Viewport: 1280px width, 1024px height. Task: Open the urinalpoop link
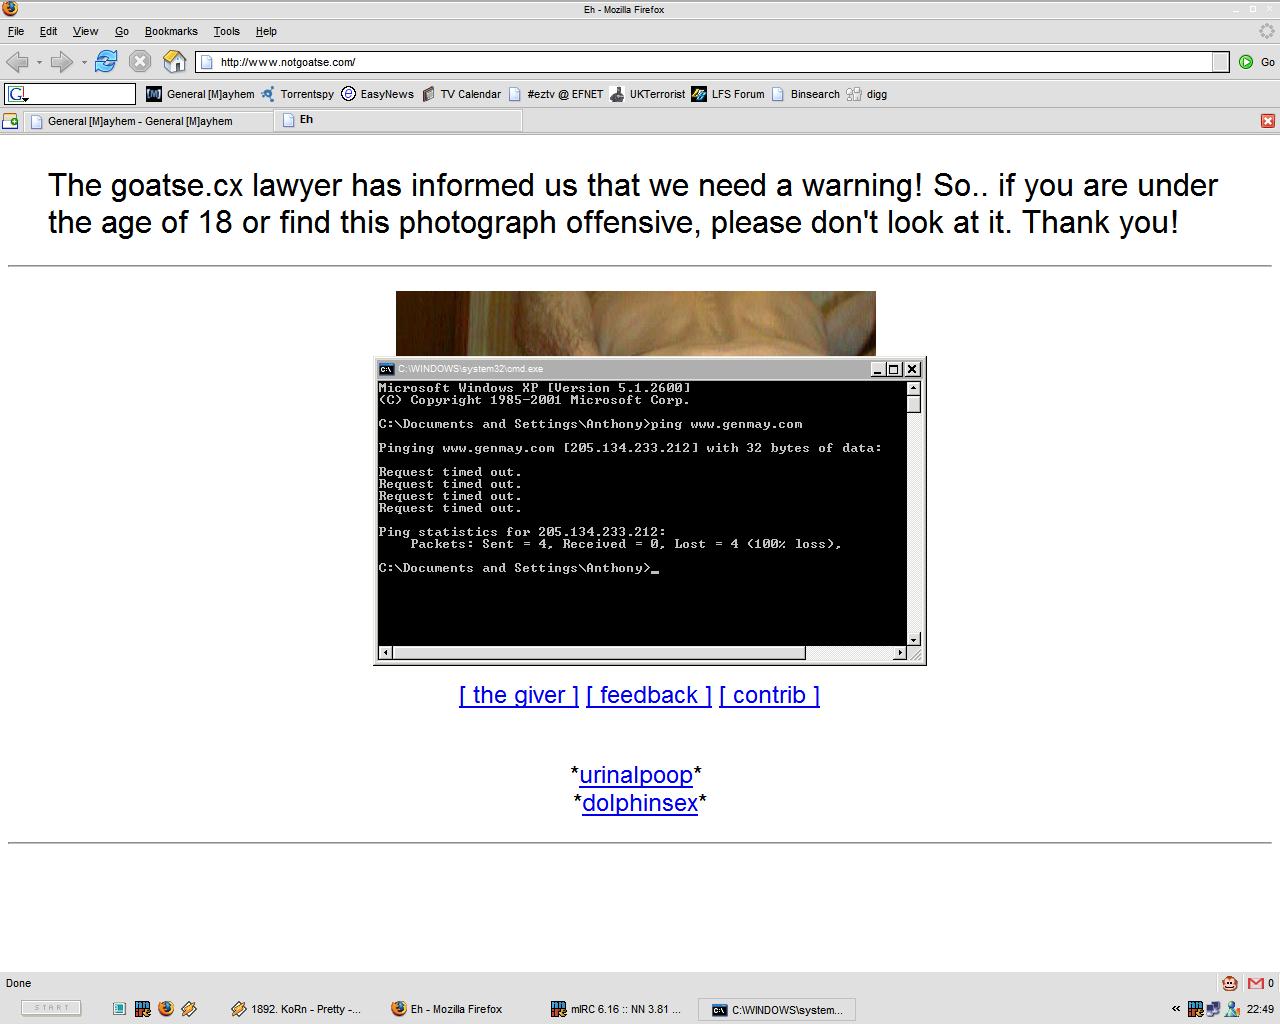coord(636,775)
